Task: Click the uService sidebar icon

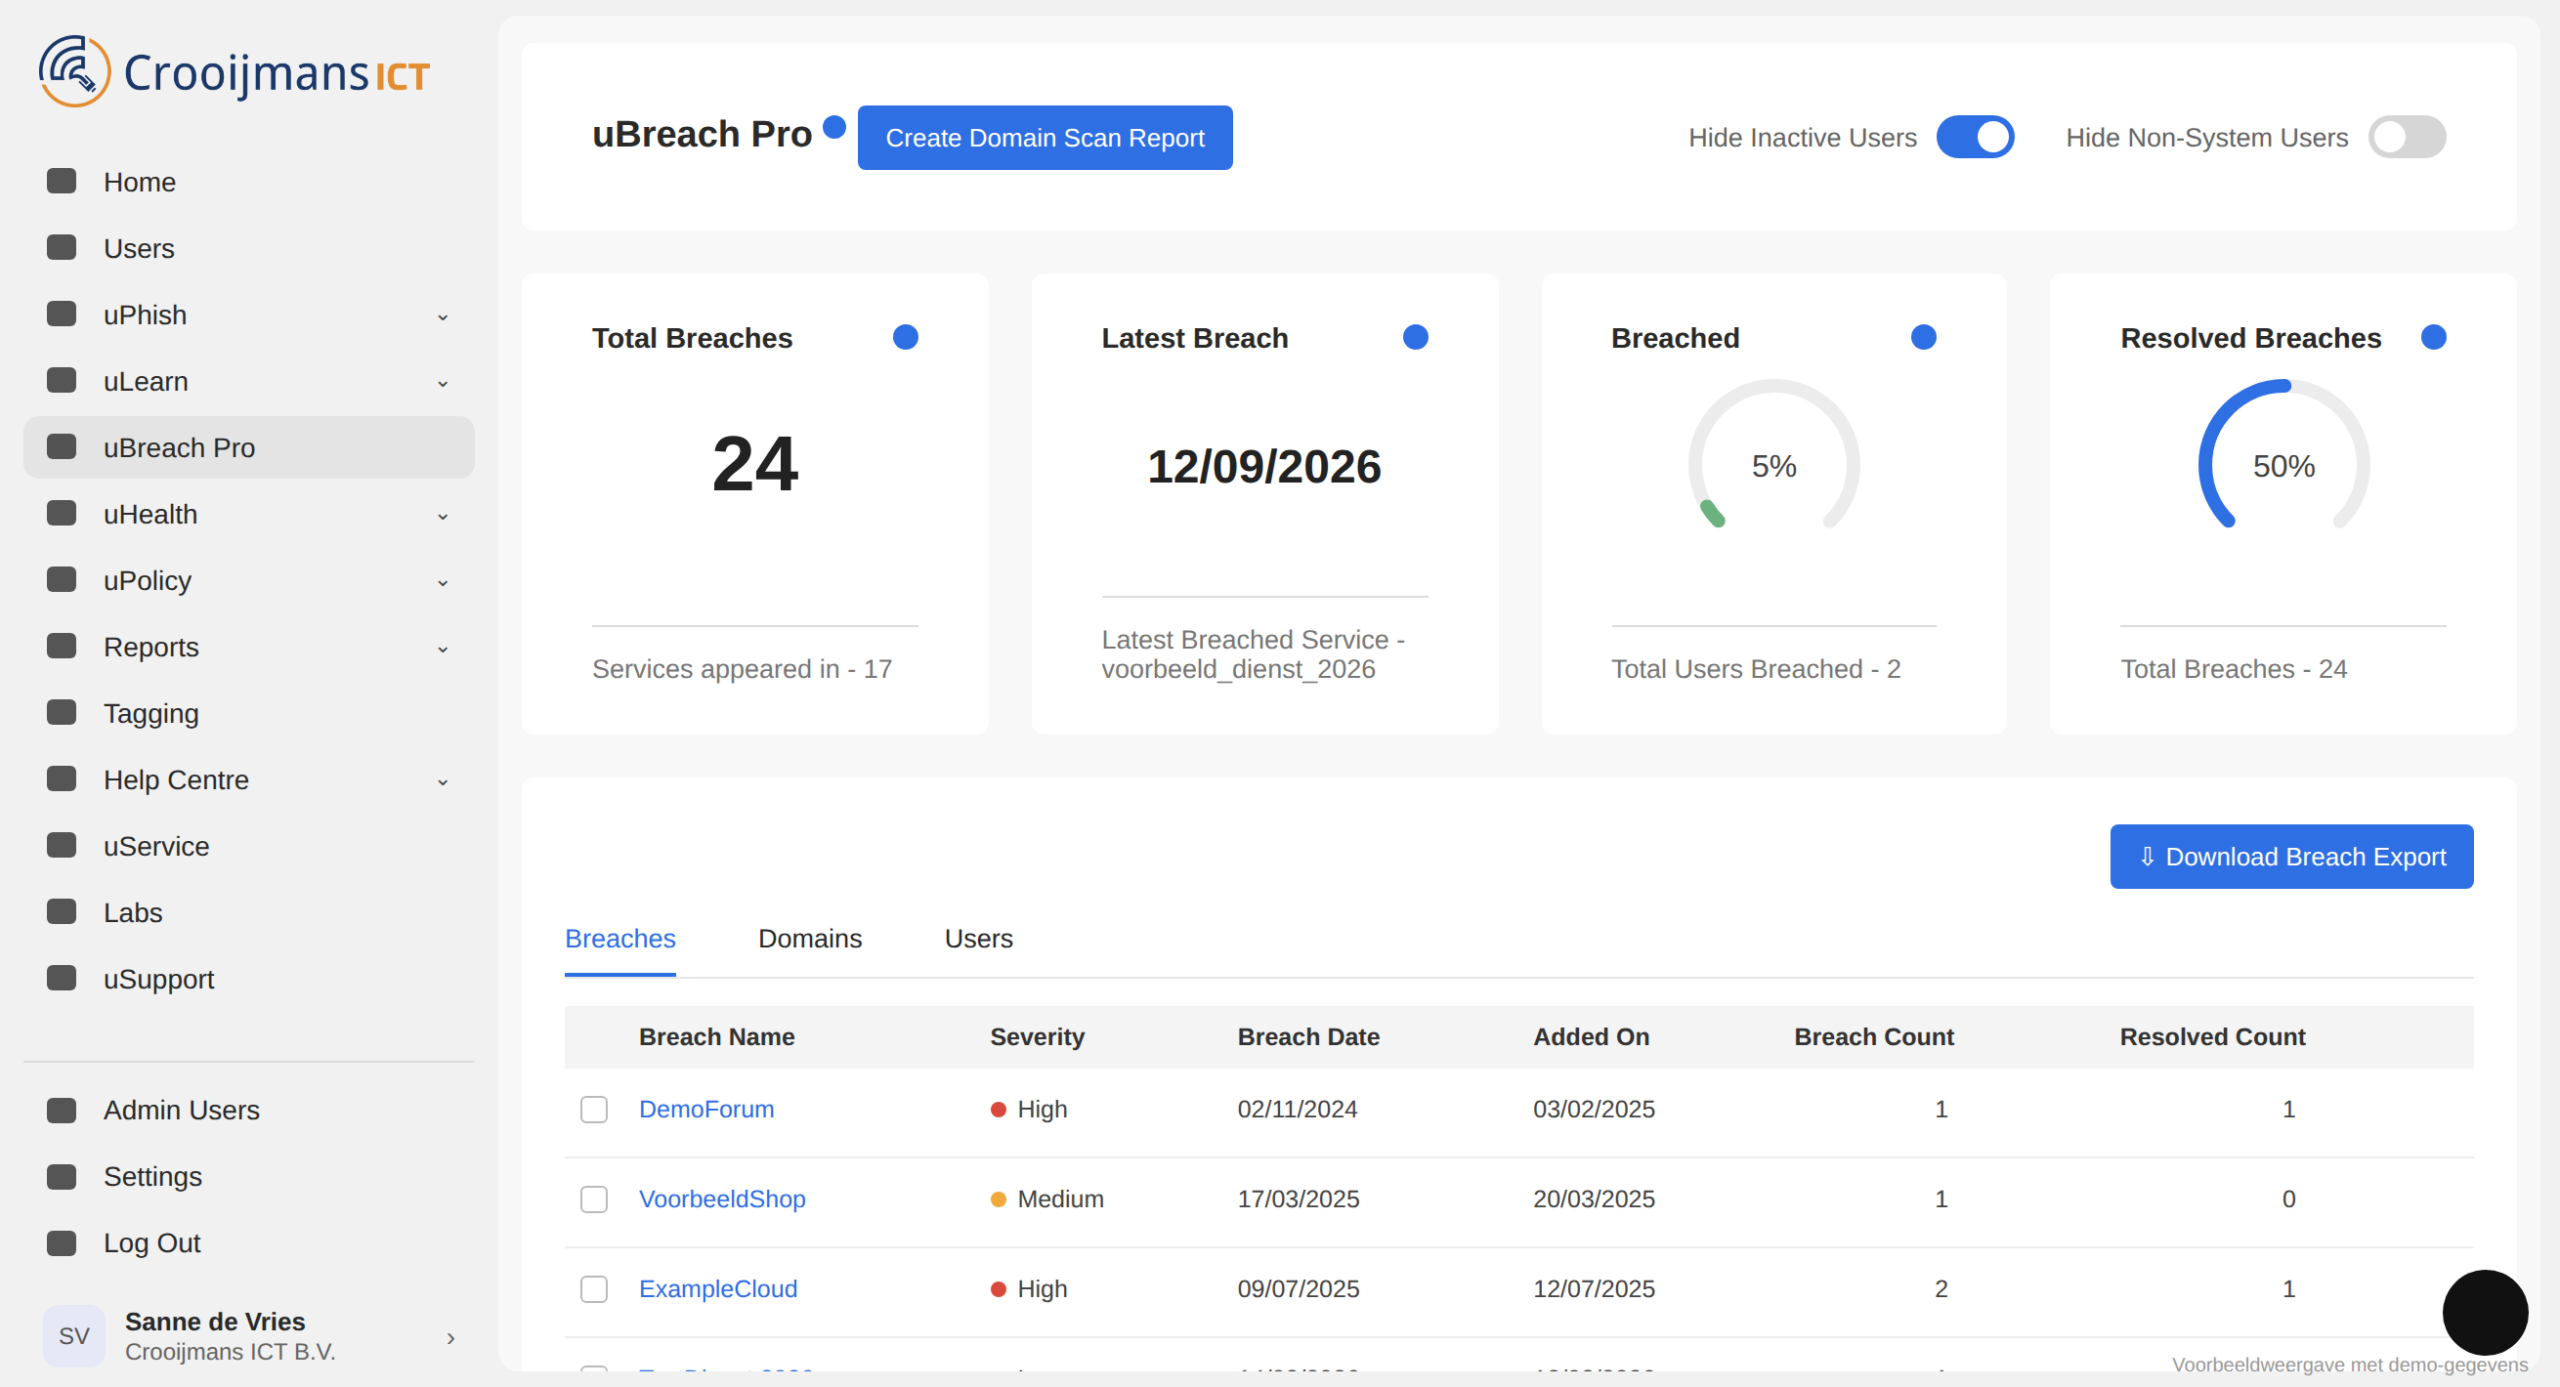Action: (62, 845)
